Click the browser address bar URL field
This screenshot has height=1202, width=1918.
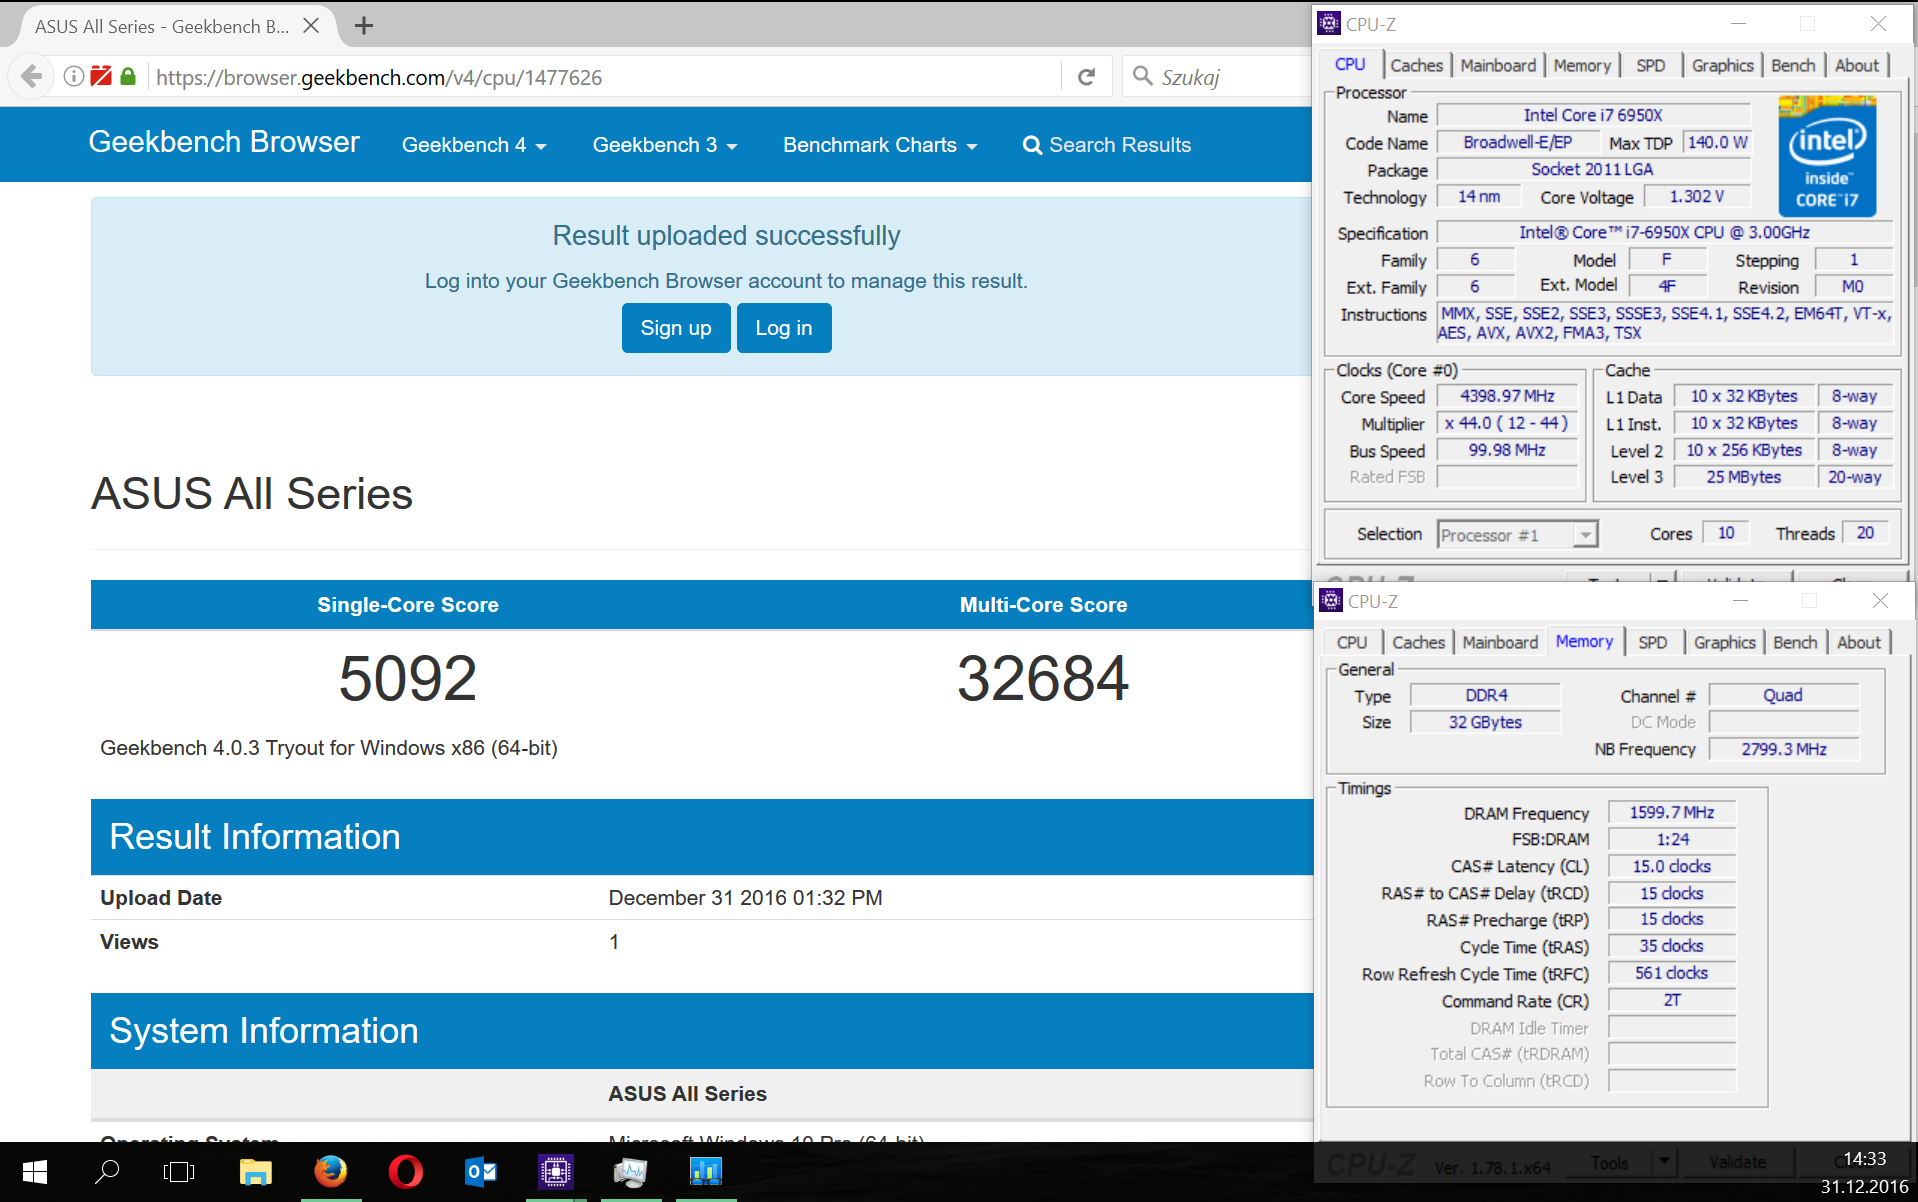pyautogui.click(x=604, y=77)
